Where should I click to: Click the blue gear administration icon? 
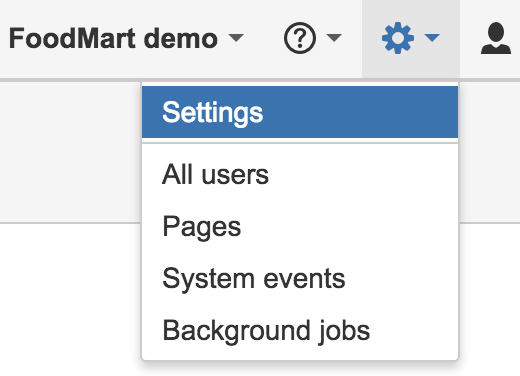point(398,38)
